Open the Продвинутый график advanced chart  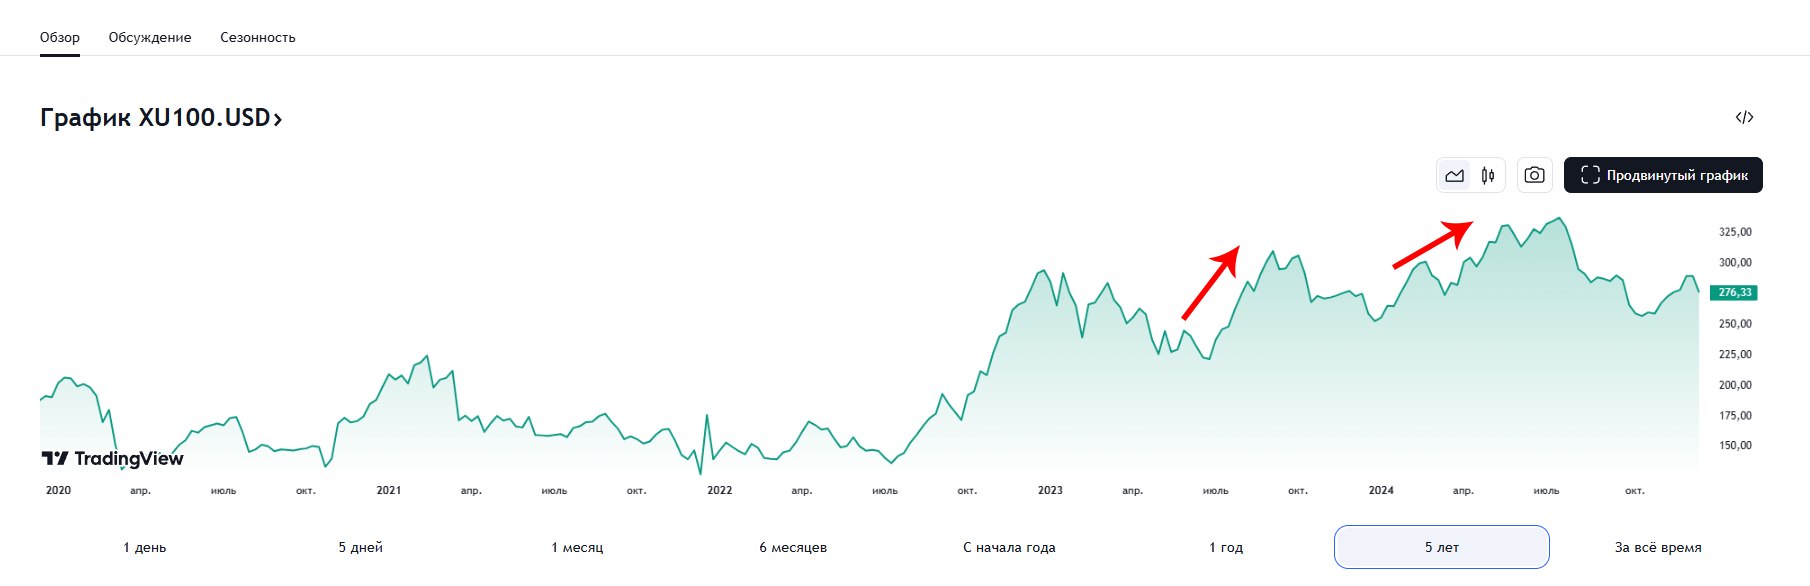1663,175
